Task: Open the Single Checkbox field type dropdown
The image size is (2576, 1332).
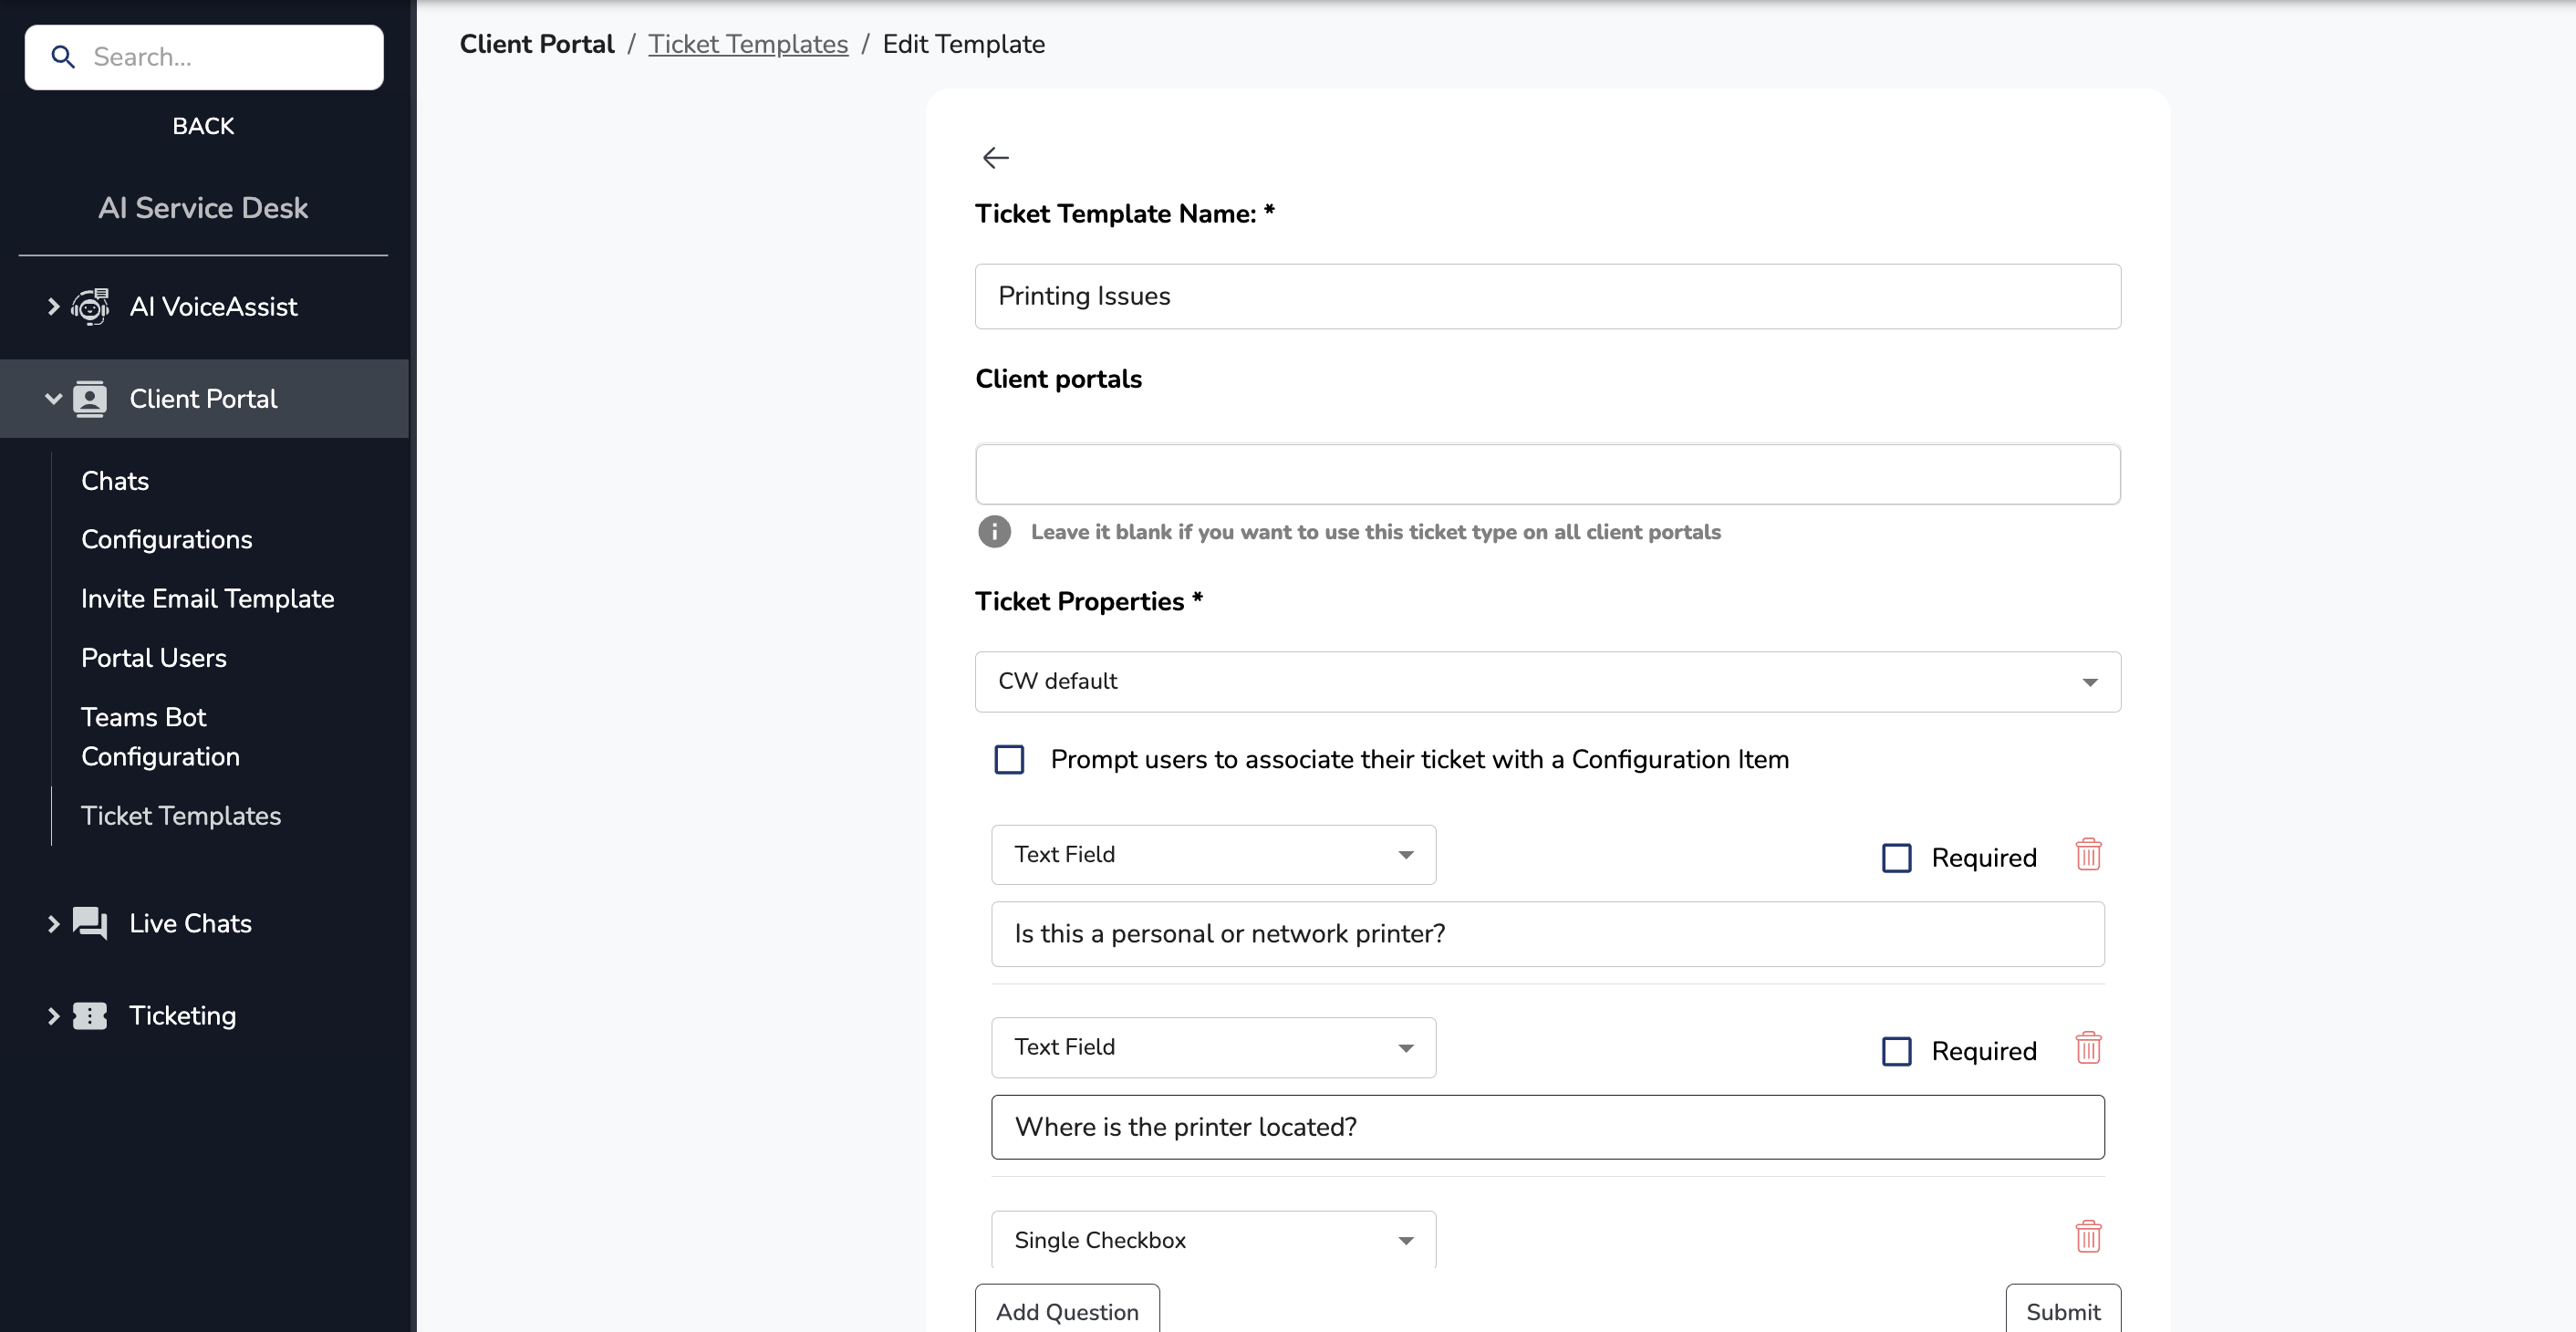Action: (x=1213, y=1240)
